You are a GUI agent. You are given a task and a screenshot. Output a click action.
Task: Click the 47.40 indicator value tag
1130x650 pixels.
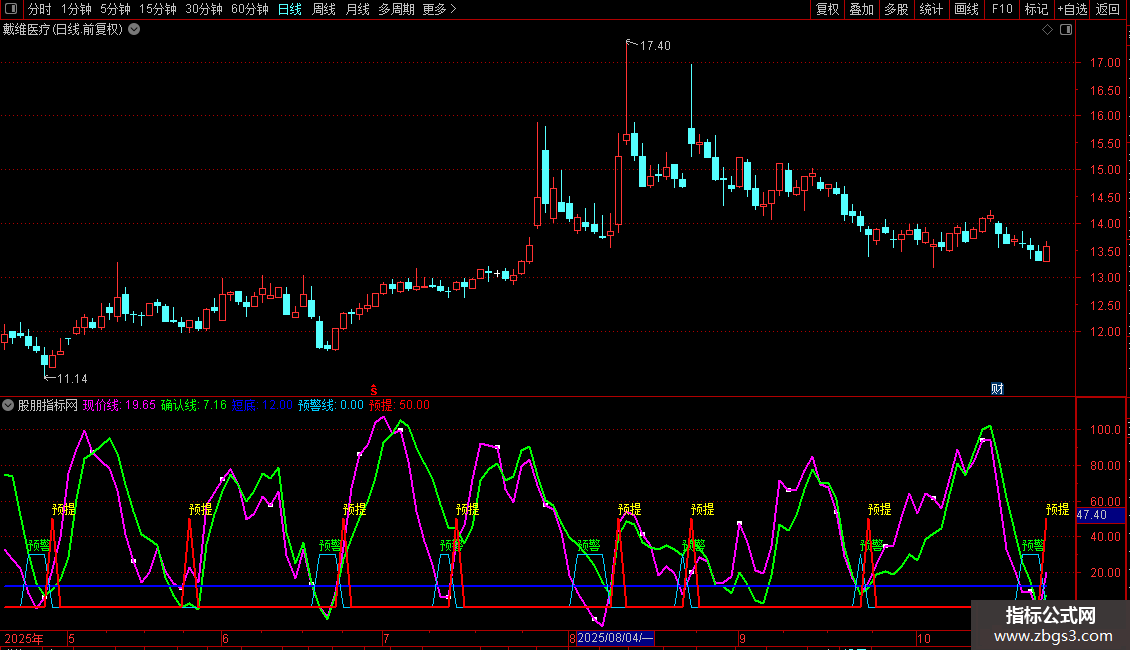(x=1100, y=515)
